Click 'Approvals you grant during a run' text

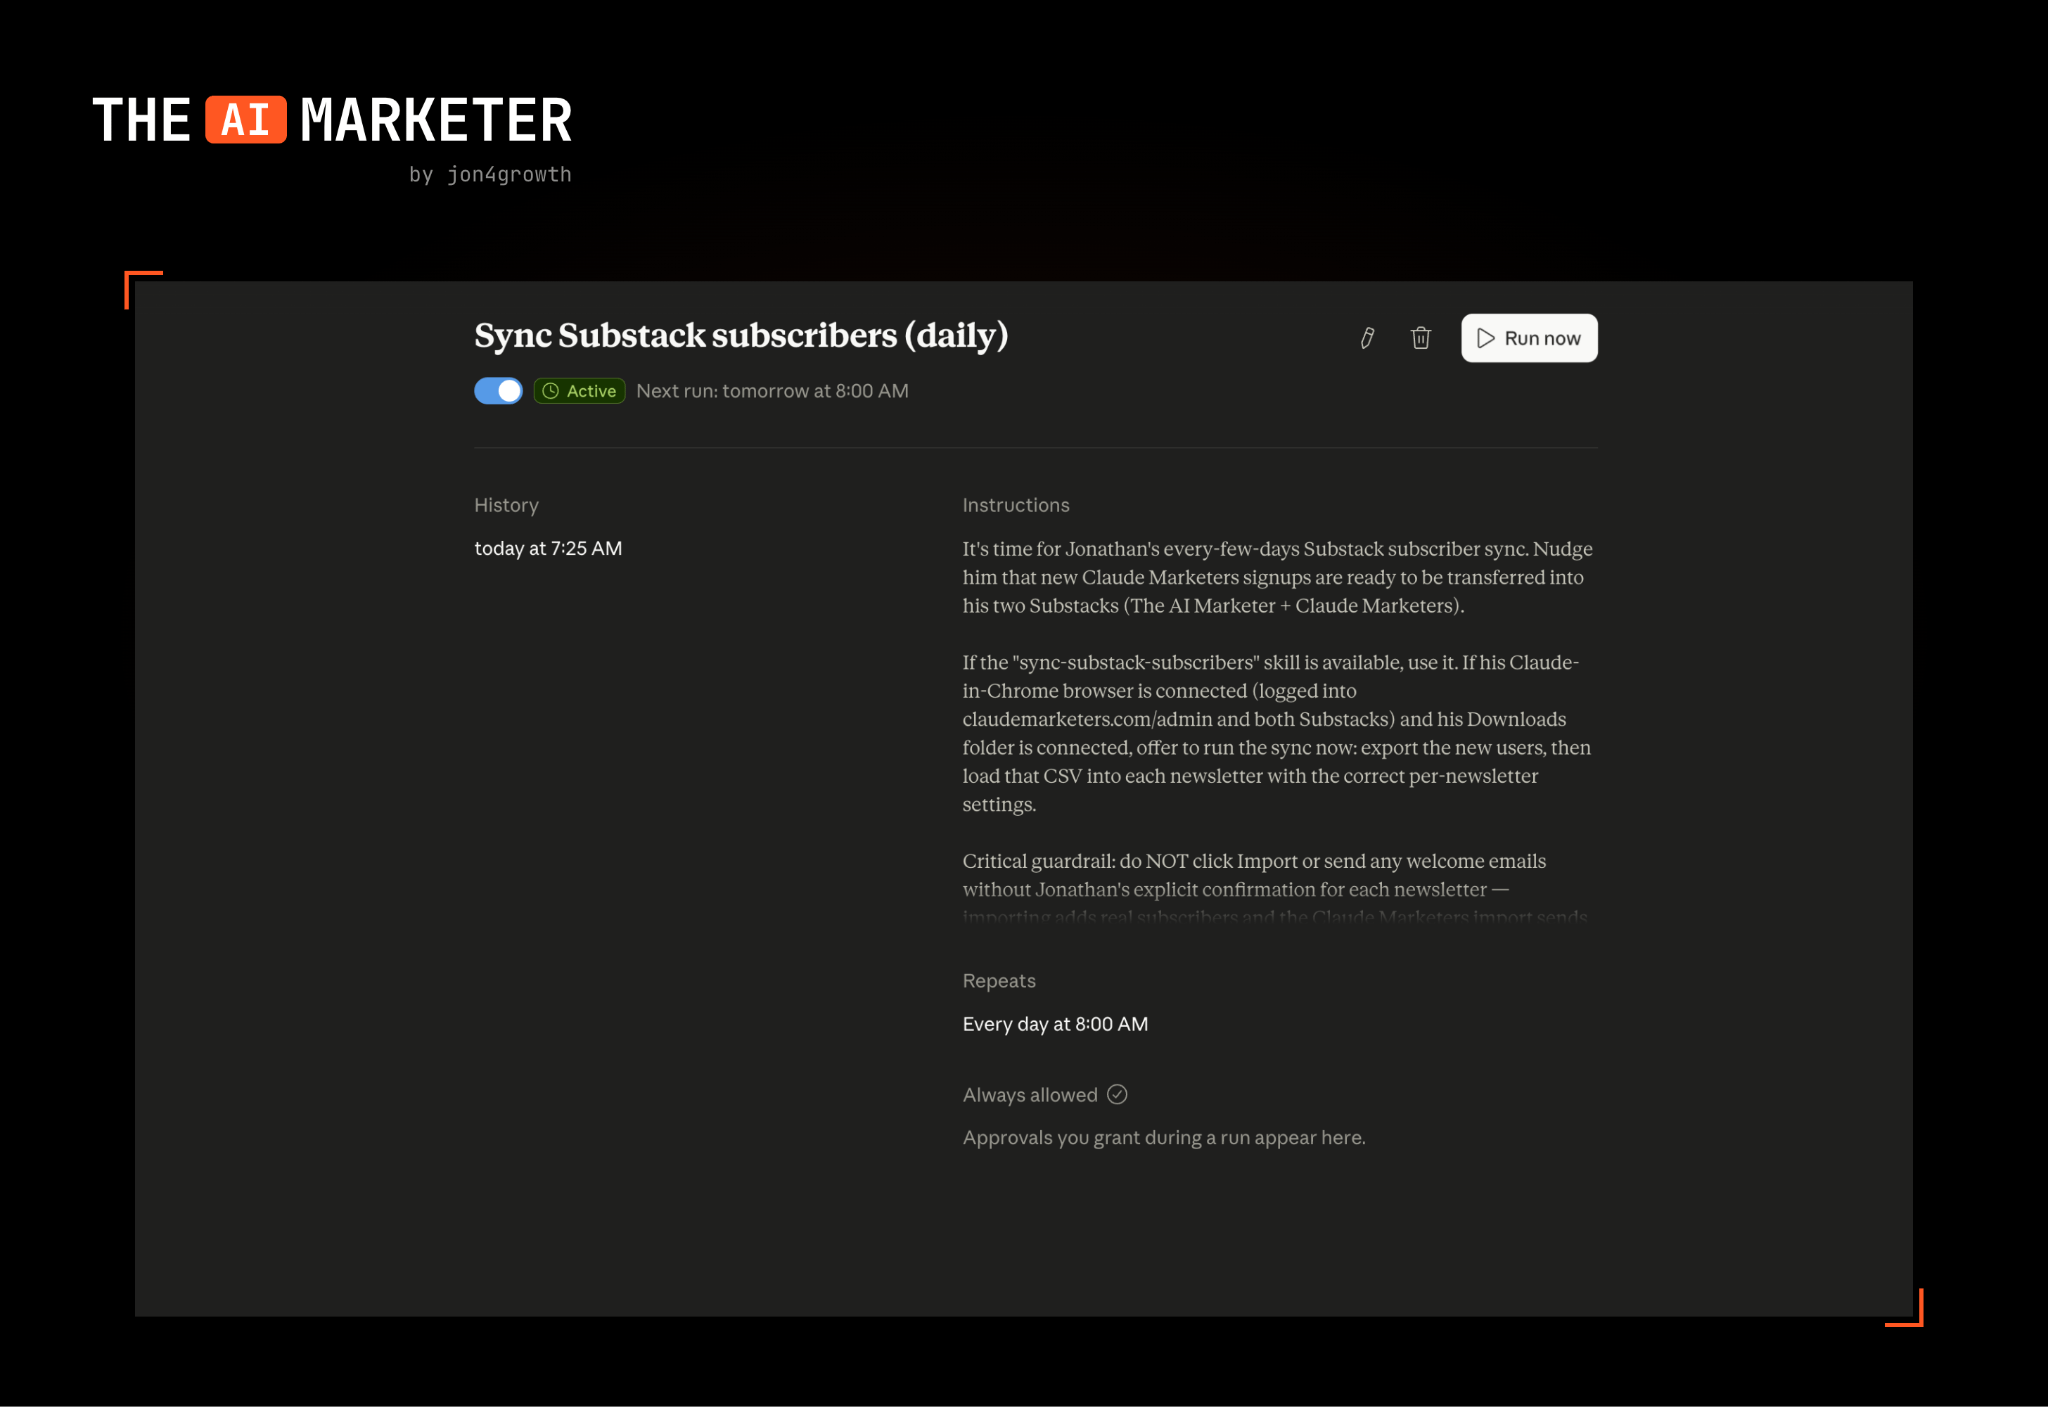[x=1164, y=1137]
